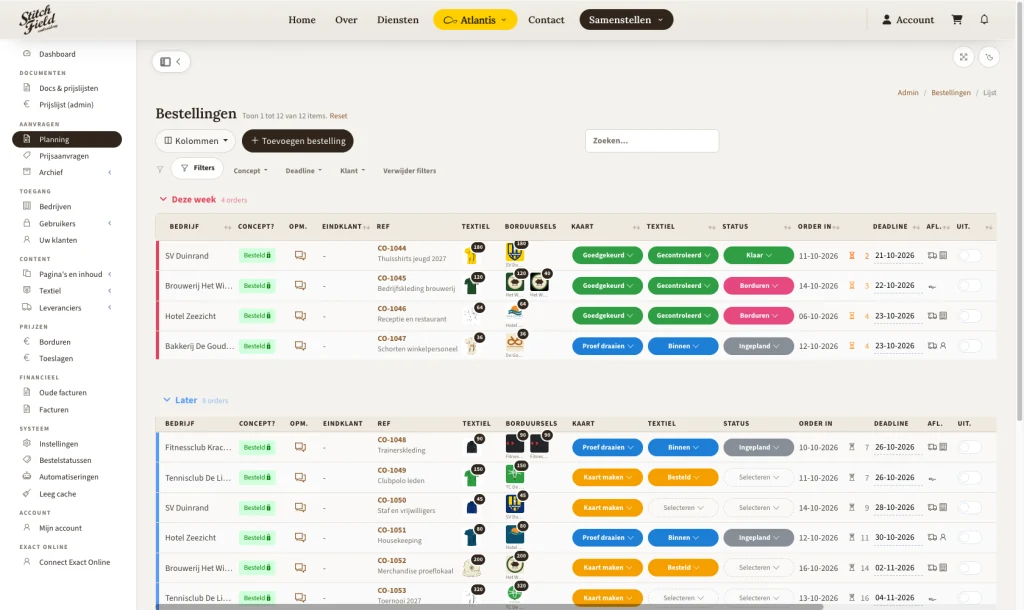Screen dimensions: 1024x610
Task: Open the Filters button
Action: pos(197,168)
